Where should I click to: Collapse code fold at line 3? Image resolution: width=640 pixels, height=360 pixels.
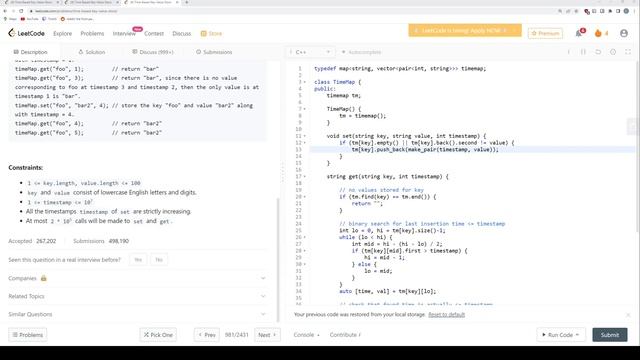click(305, 82)
